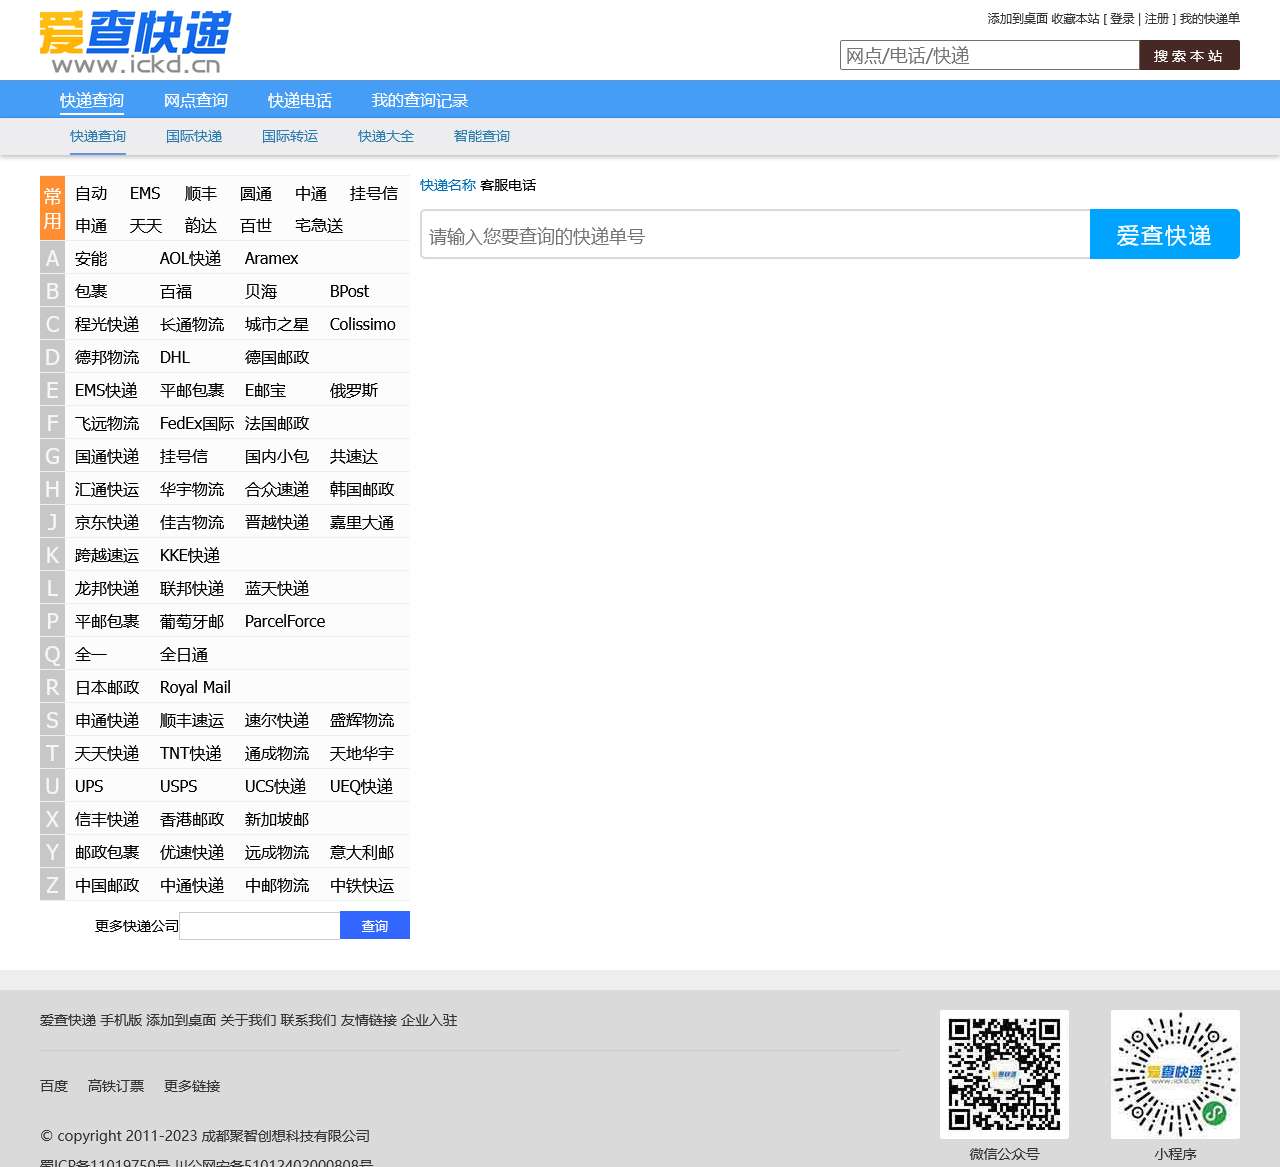Open the 快递电话 section
This screenshot has height=1167, width=1280.
click(298, 99)
